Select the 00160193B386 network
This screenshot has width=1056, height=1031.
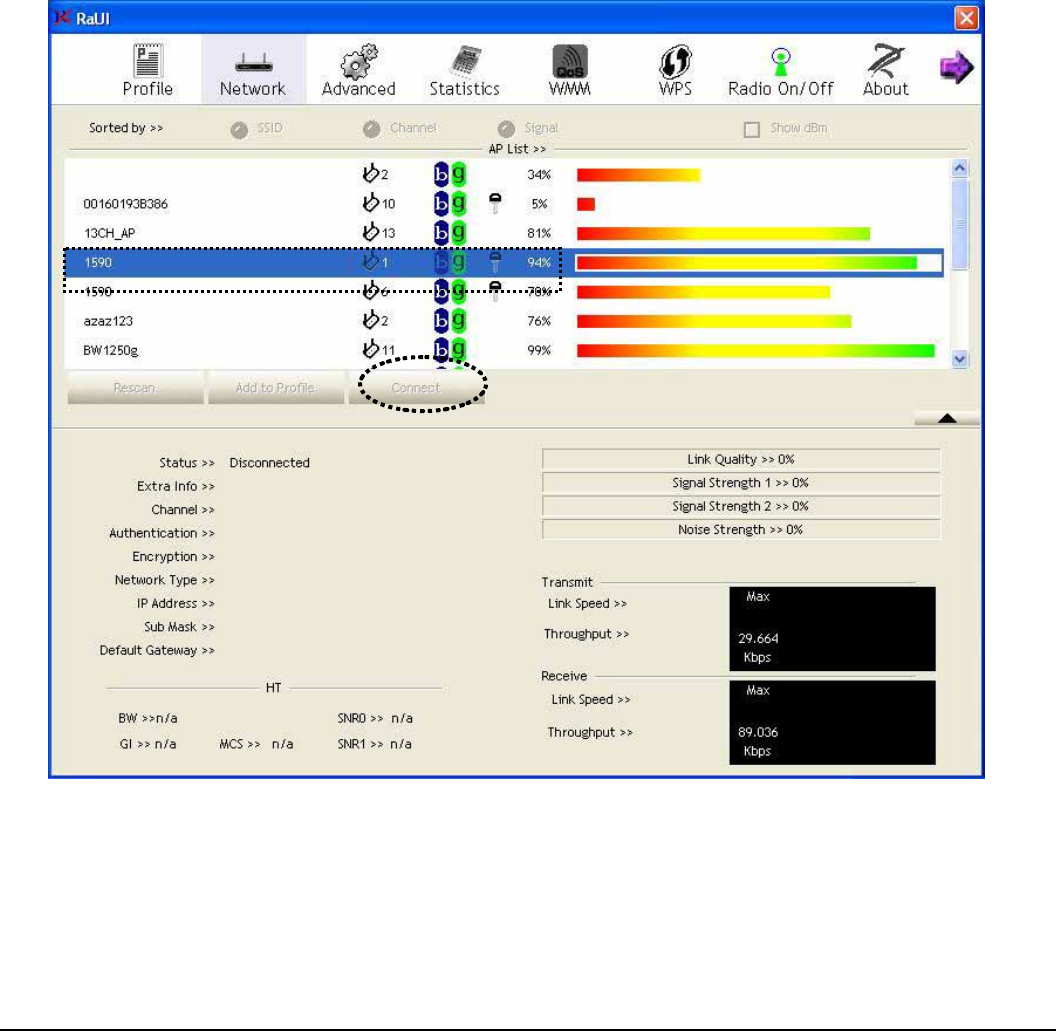coord(125,203)
